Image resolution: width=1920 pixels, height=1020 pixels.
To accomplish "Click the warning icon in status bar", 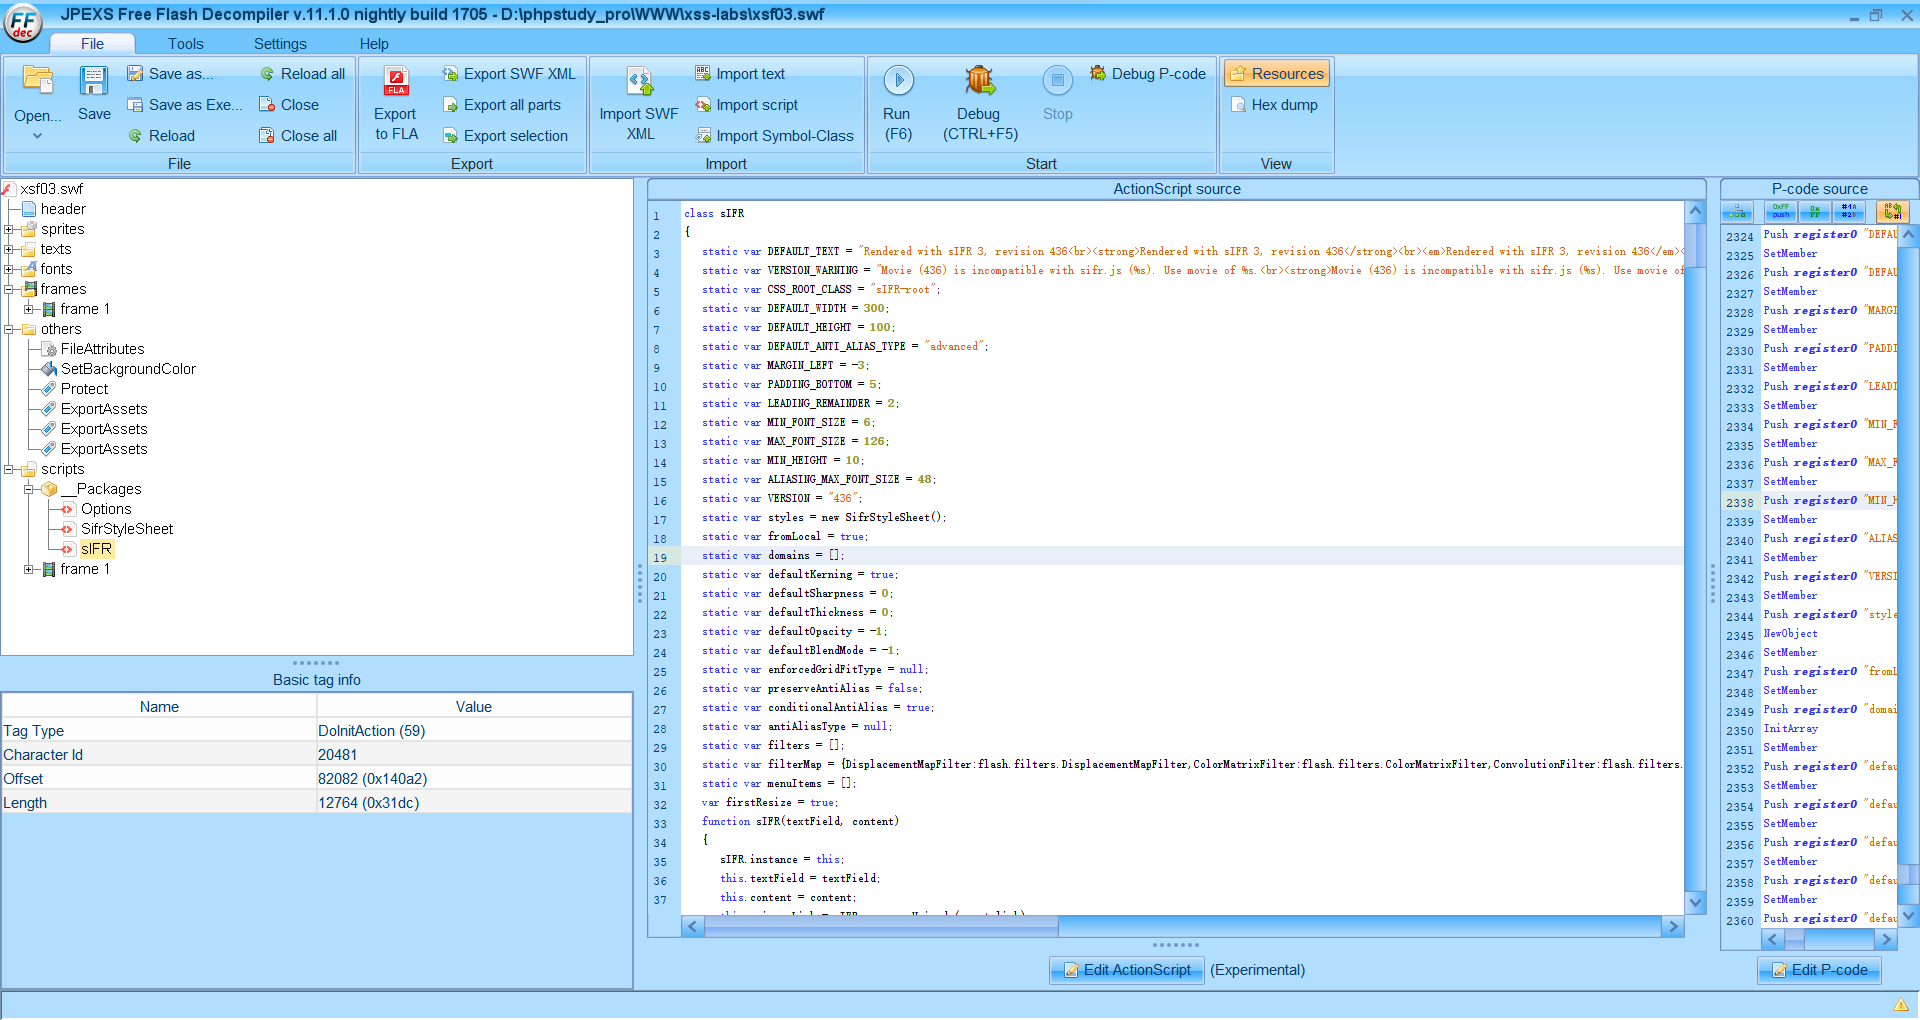I will coord(1901,1004).
